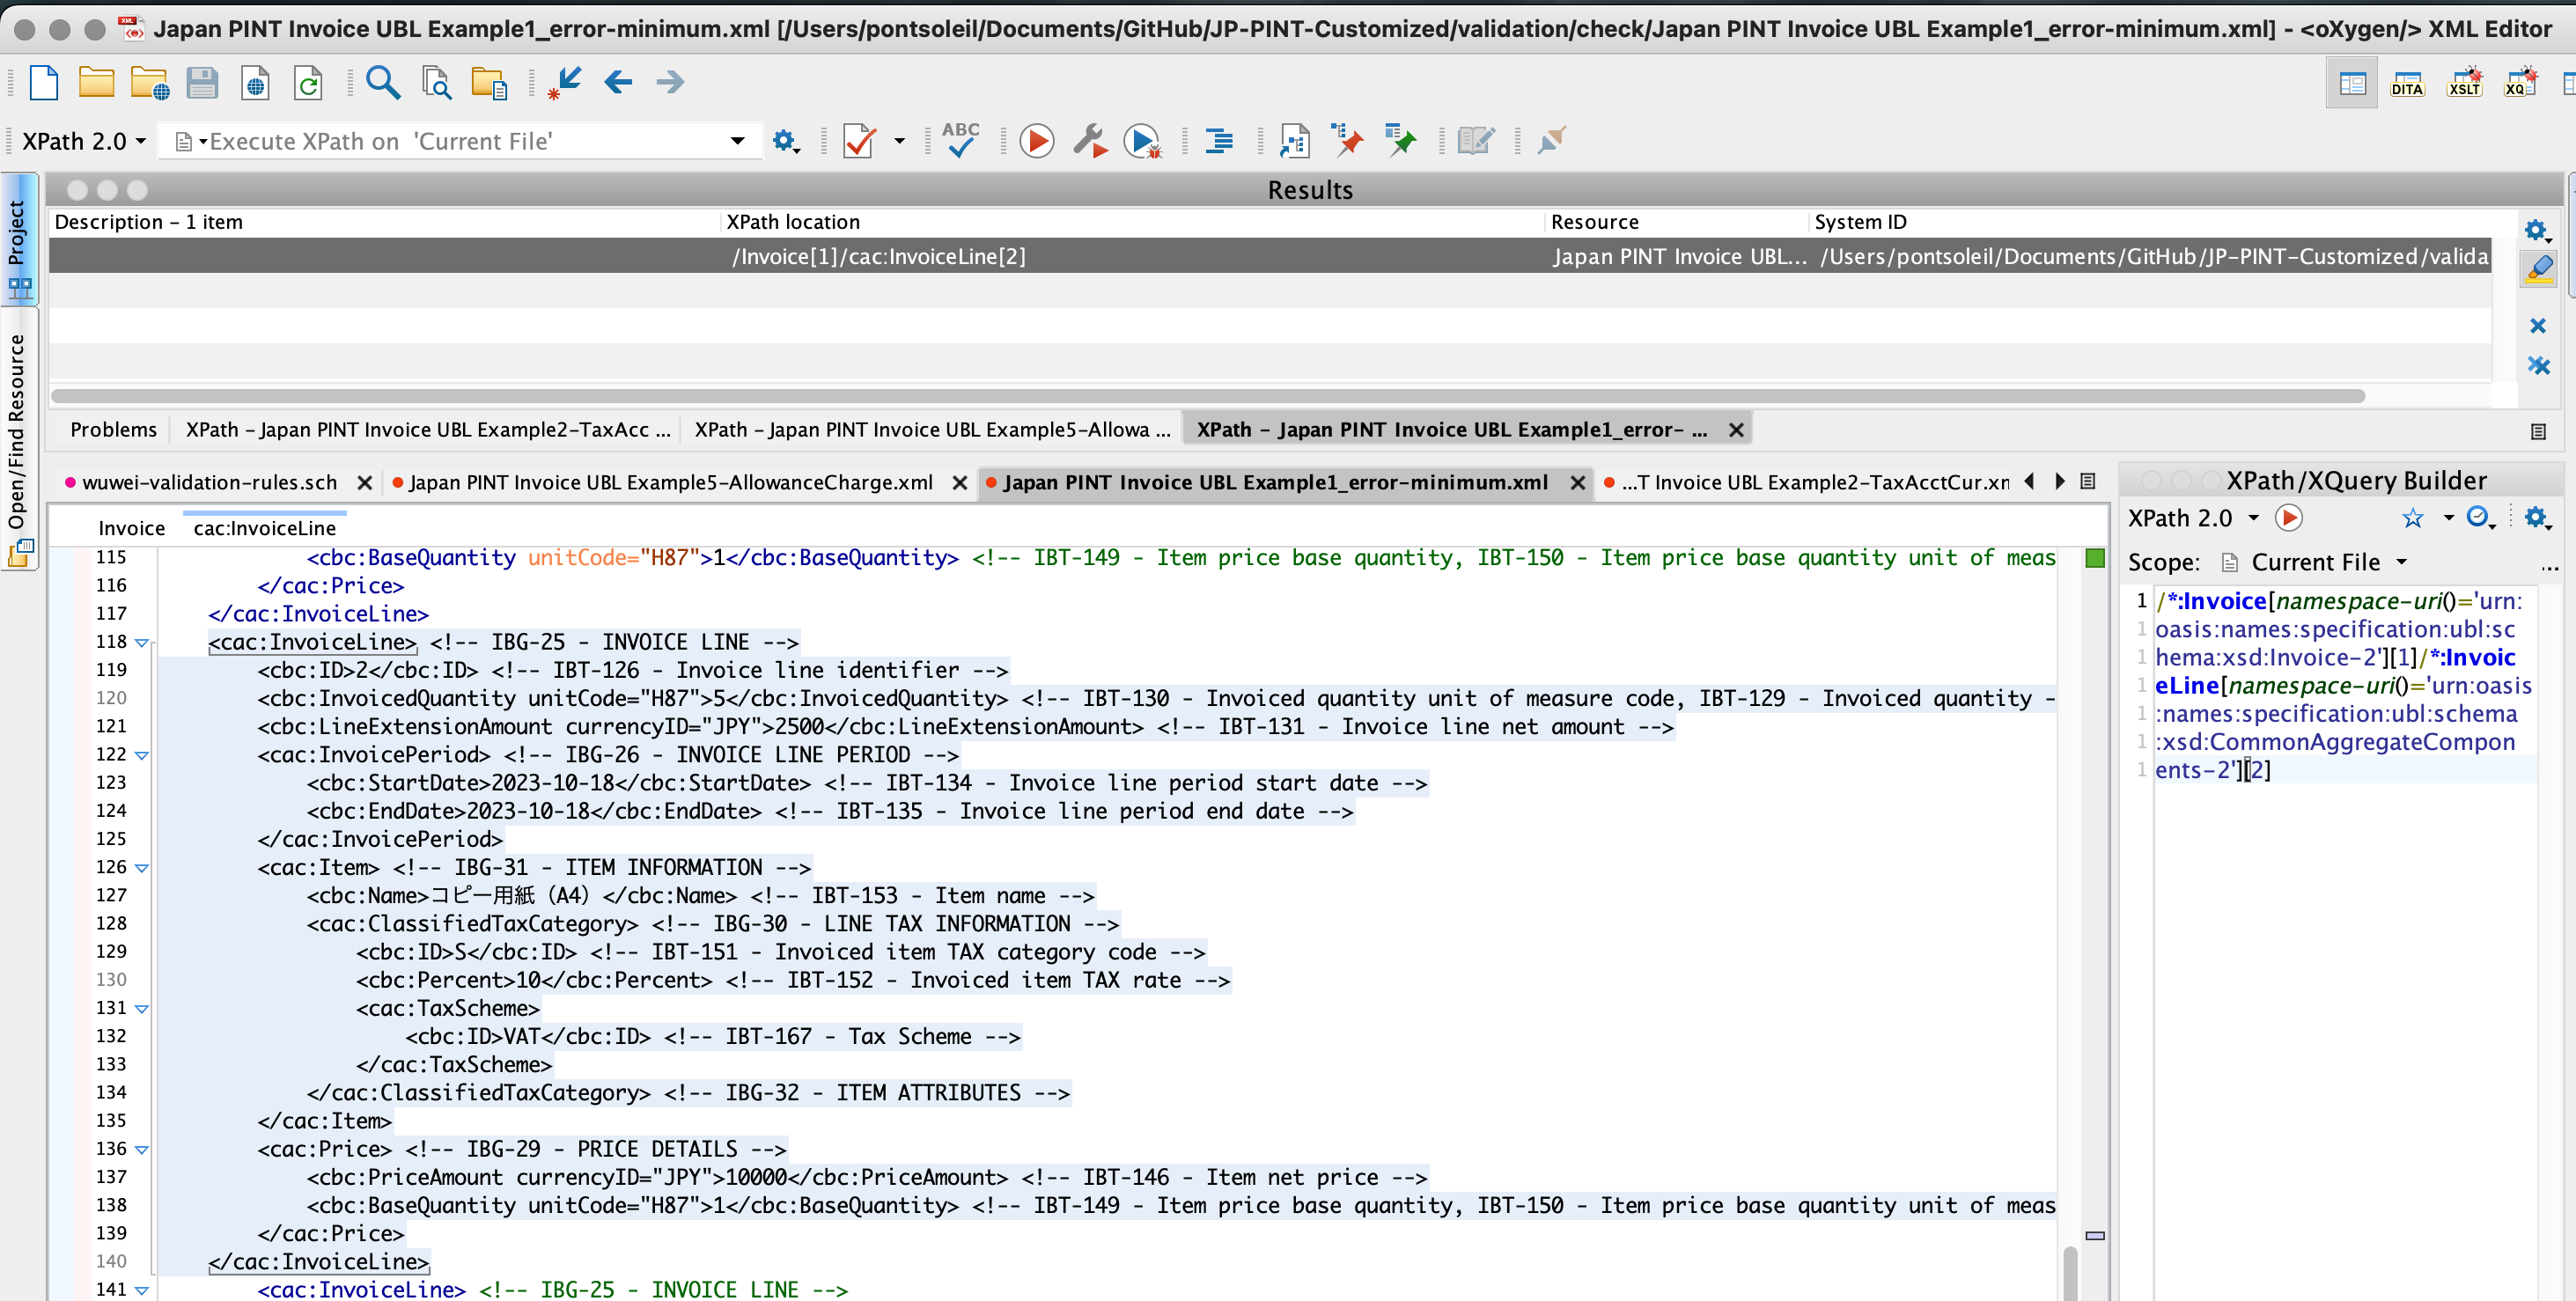Collapse the cac:TaxScheme fold at line 131
The width and height of the screenshot is (2576, 1301).
pyautogui.click(x=142, y=1009)
